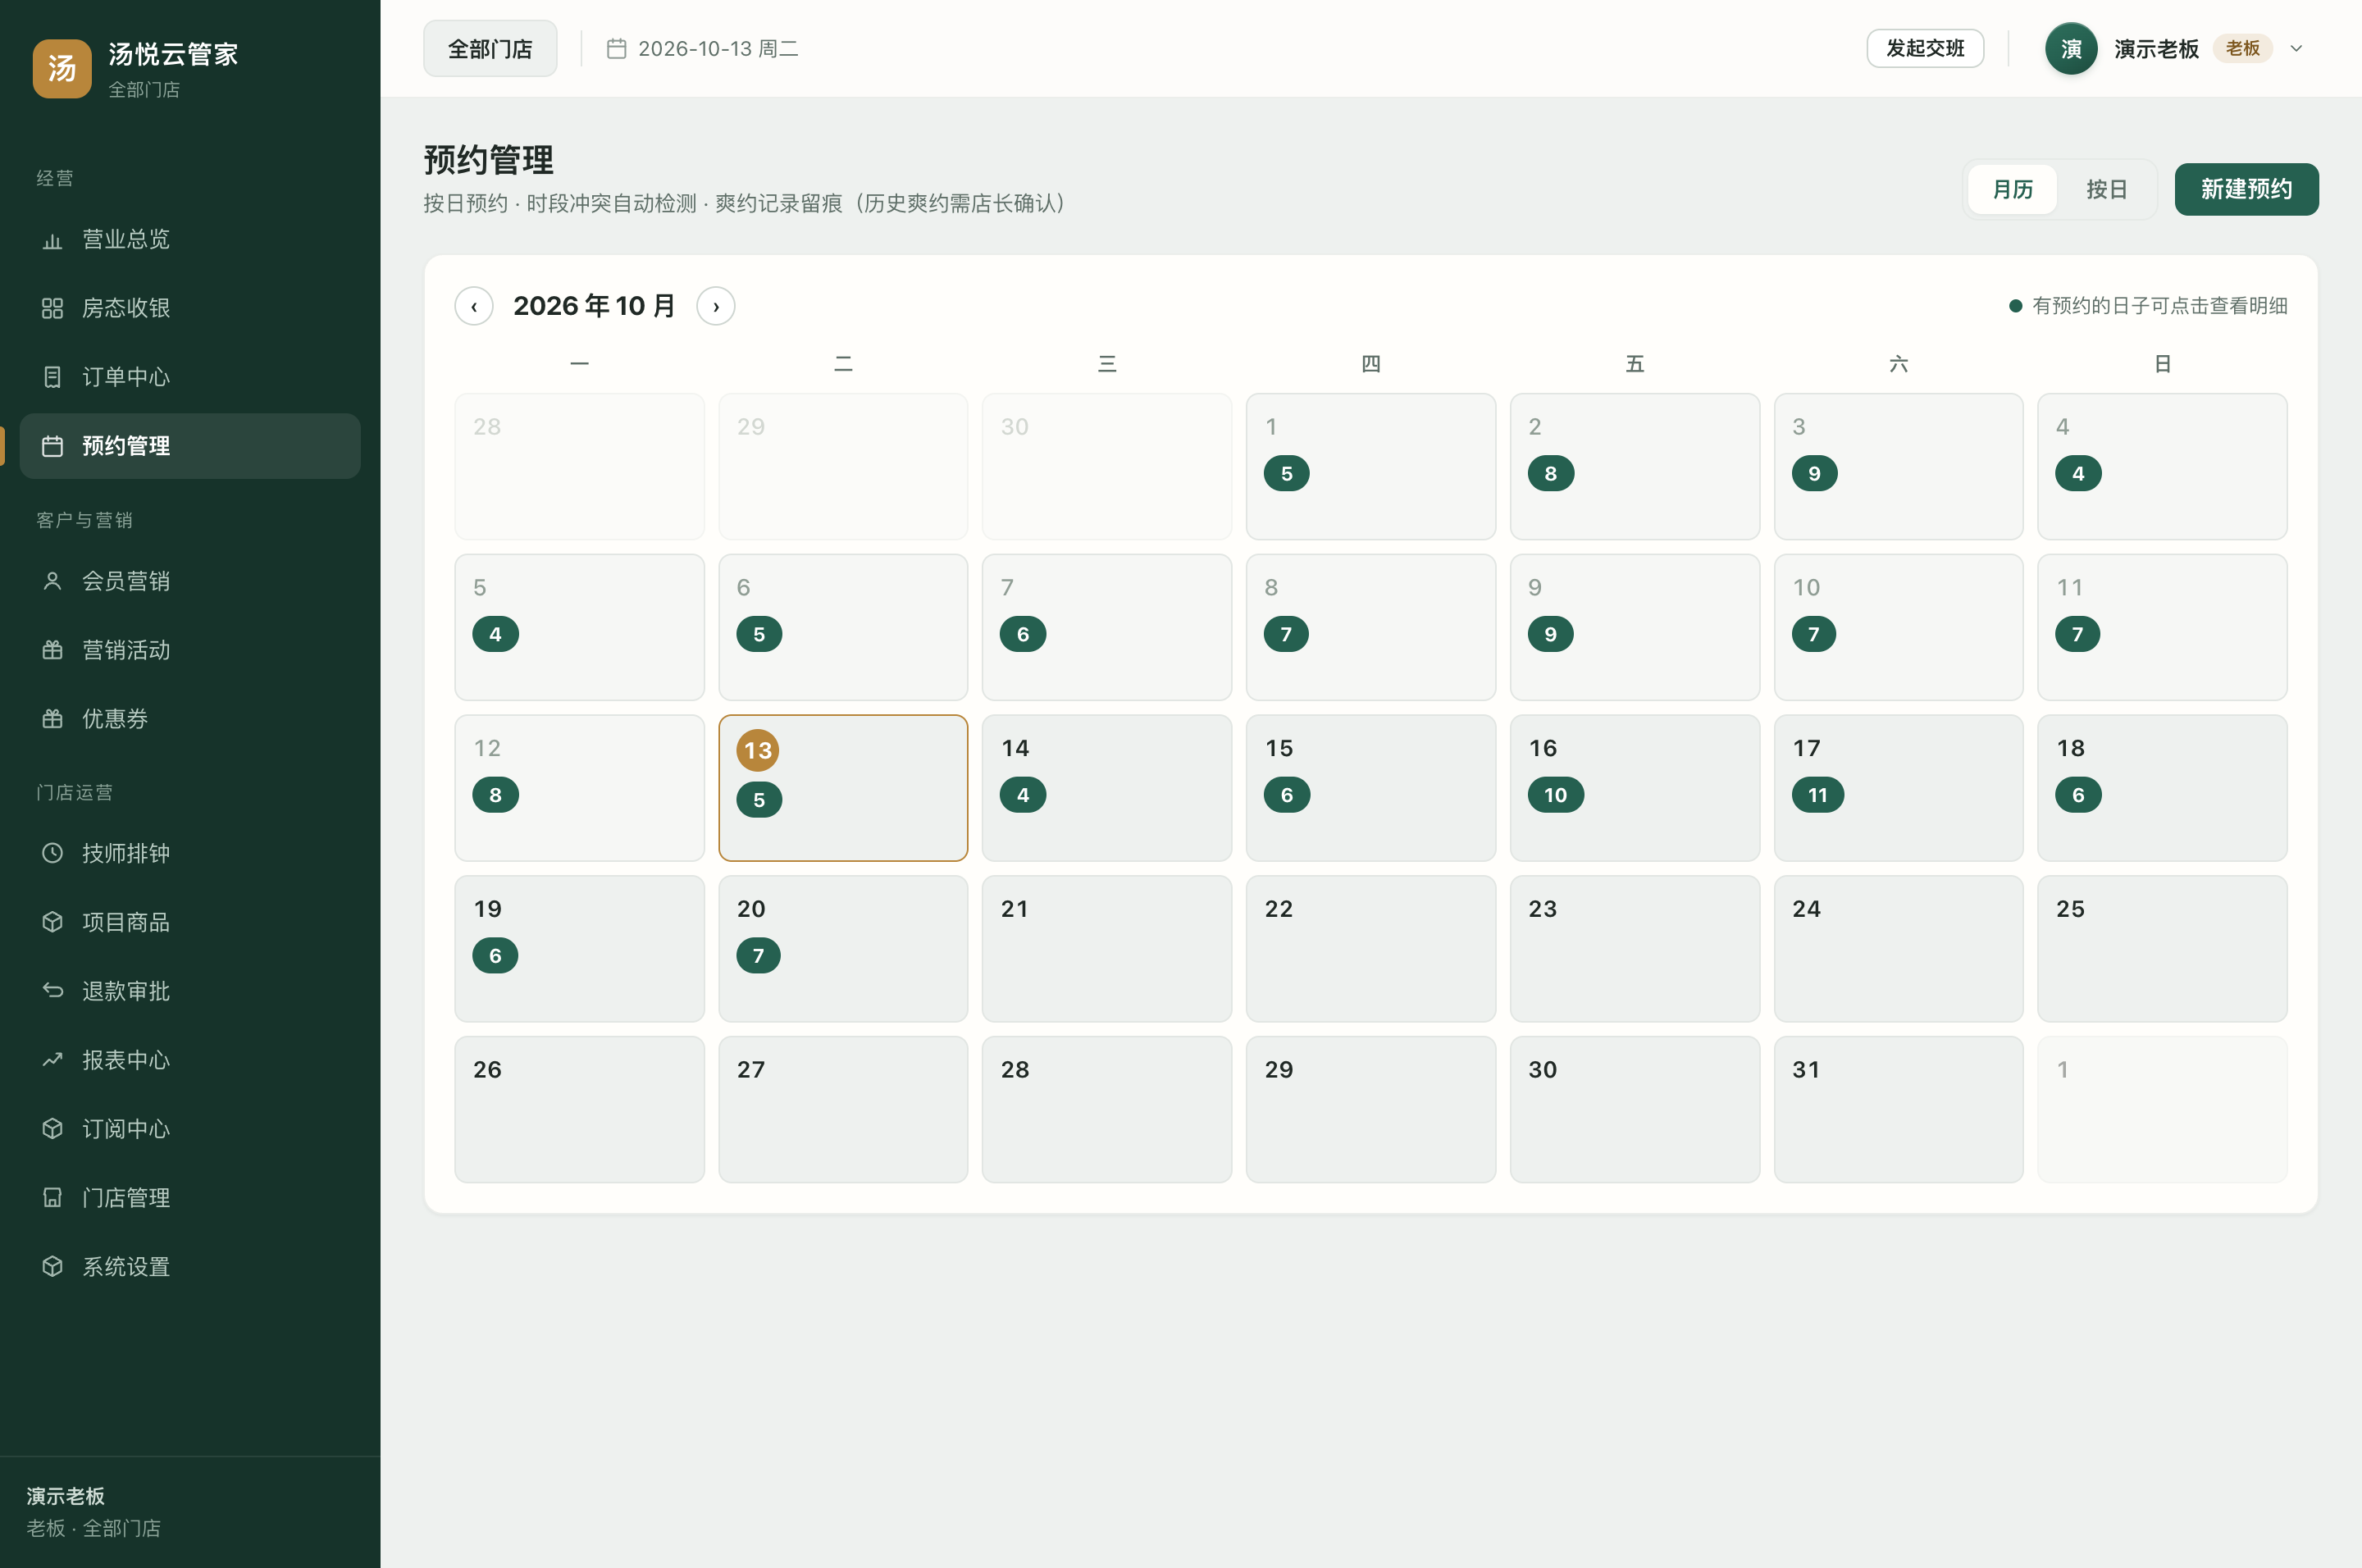Open the 全部门店 store selector
2362x1568 pixels.
click(x=490, y=48)
